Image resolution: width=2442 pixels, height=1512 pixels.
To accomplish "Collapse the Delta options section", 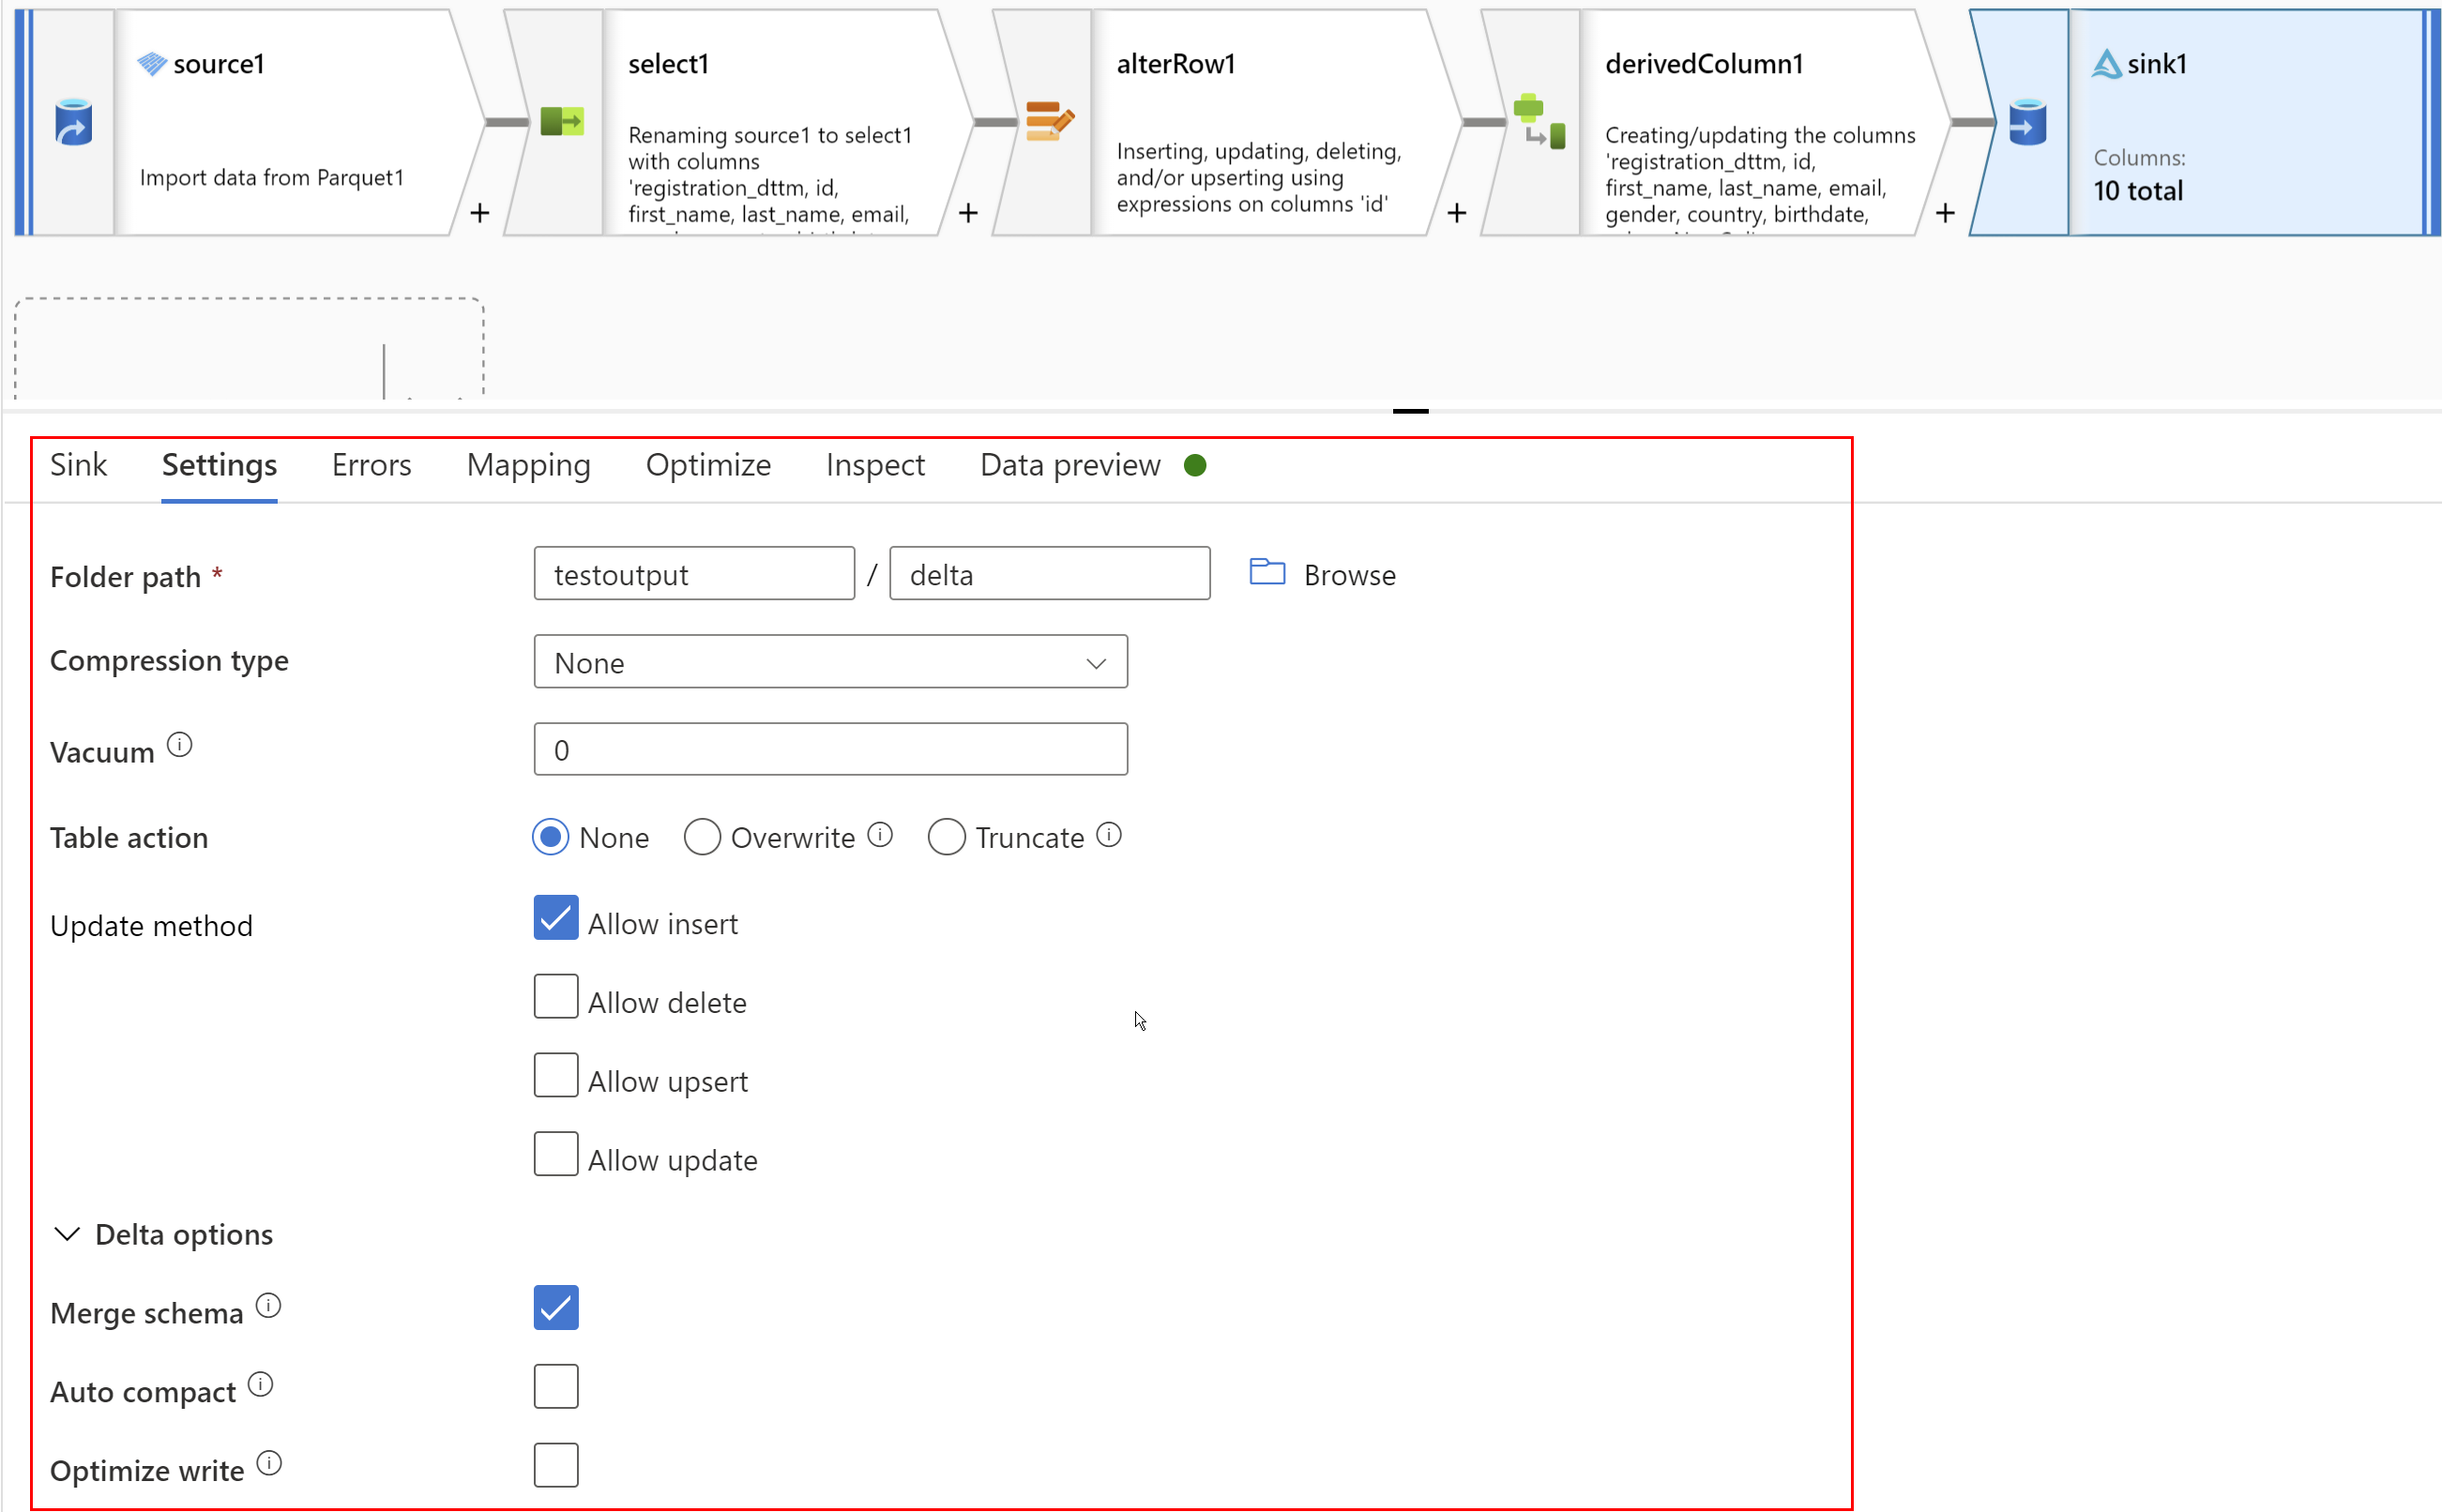I will 66,1234.
